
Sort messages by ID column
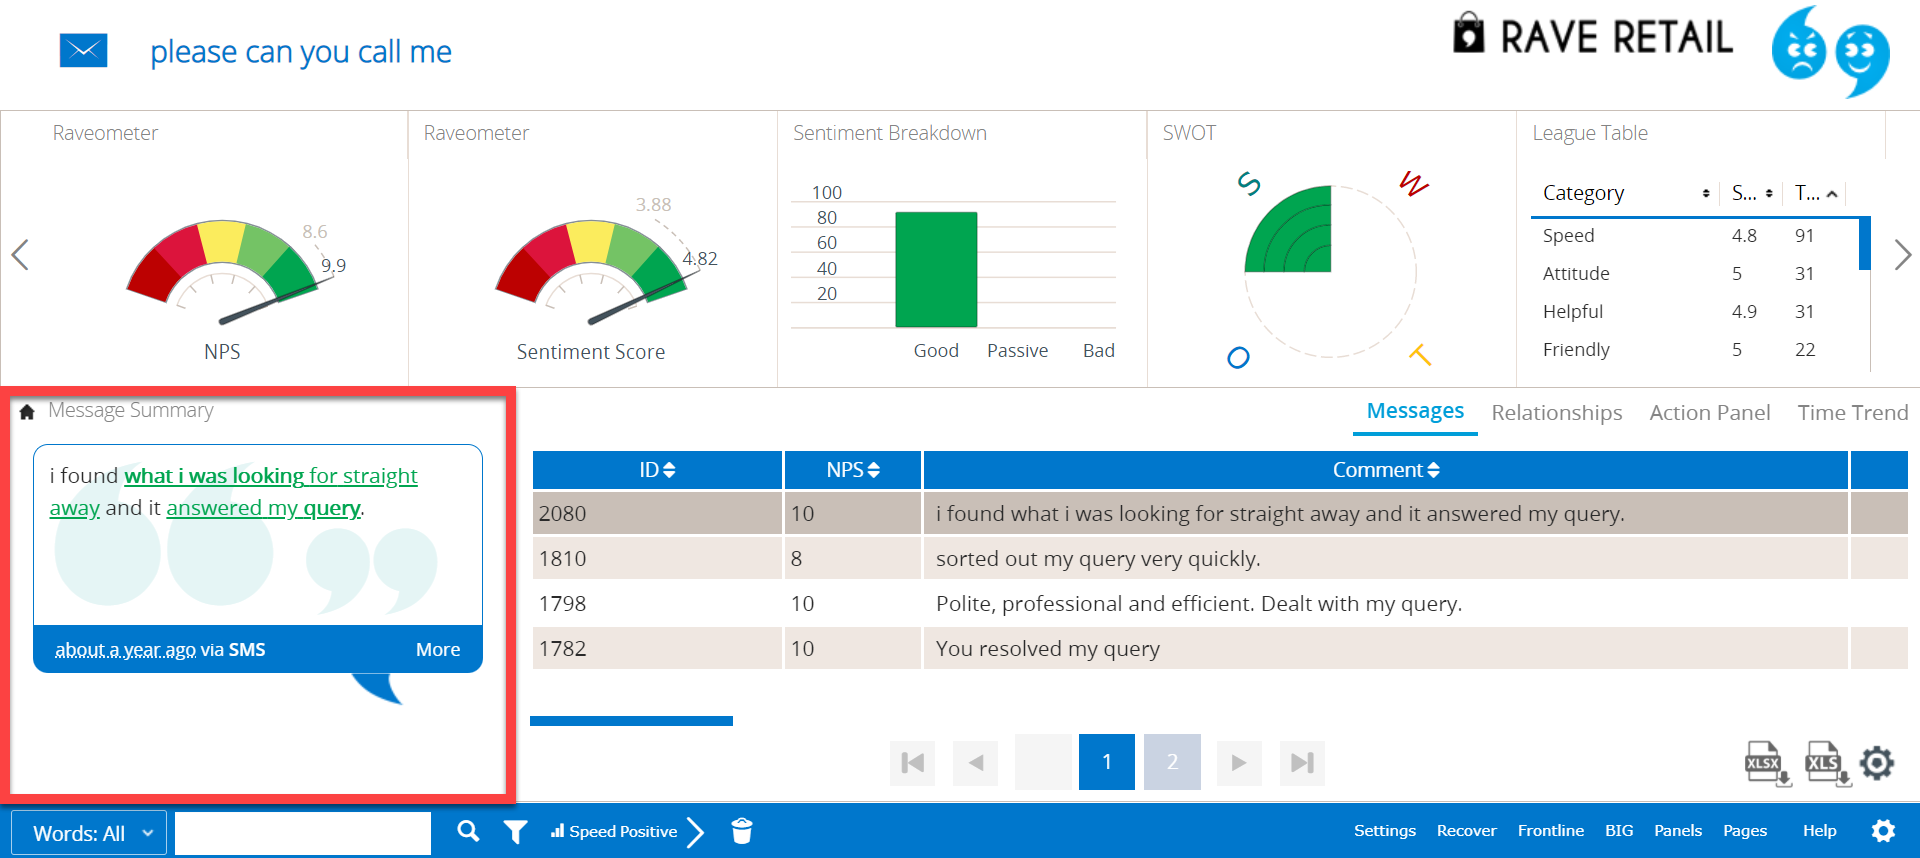[x=657, y=470]
